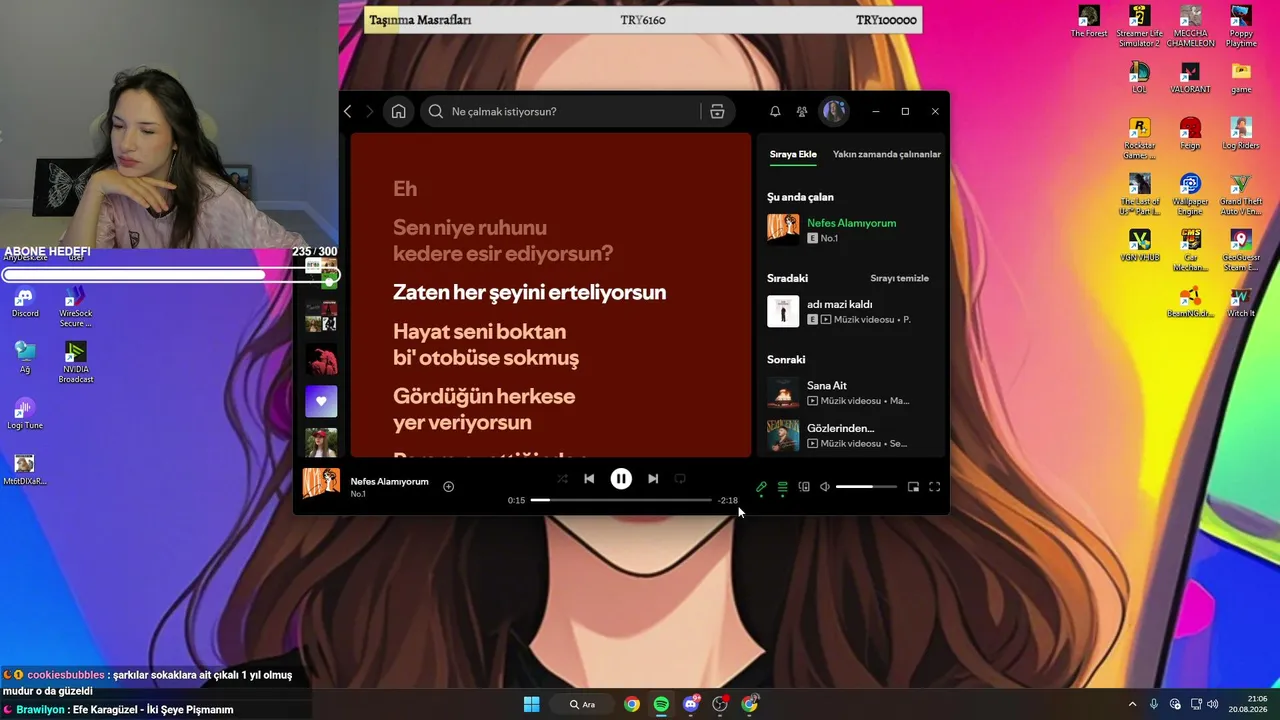Launch the LOL desktop shortcut

click(1139, 78)
